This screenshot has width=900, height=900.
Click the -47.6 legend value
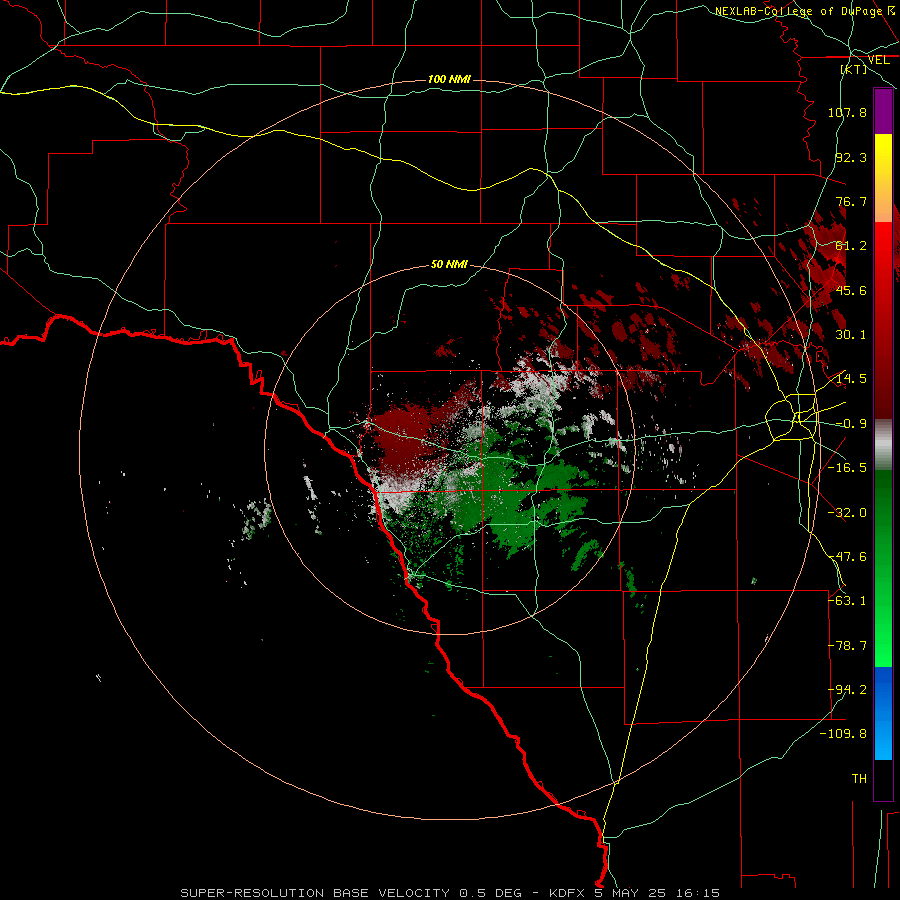(x=847, y=557)
